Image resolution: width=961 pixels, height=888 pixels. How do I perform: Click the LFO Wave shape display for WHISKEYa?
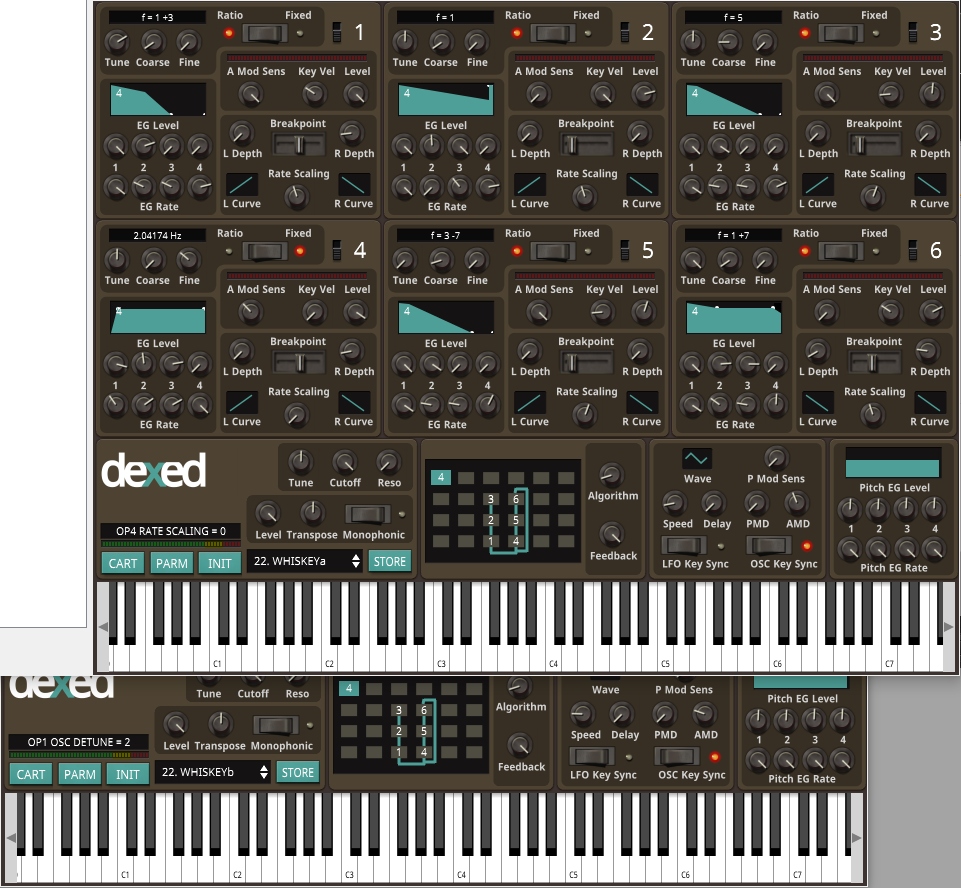click(697, 458)
